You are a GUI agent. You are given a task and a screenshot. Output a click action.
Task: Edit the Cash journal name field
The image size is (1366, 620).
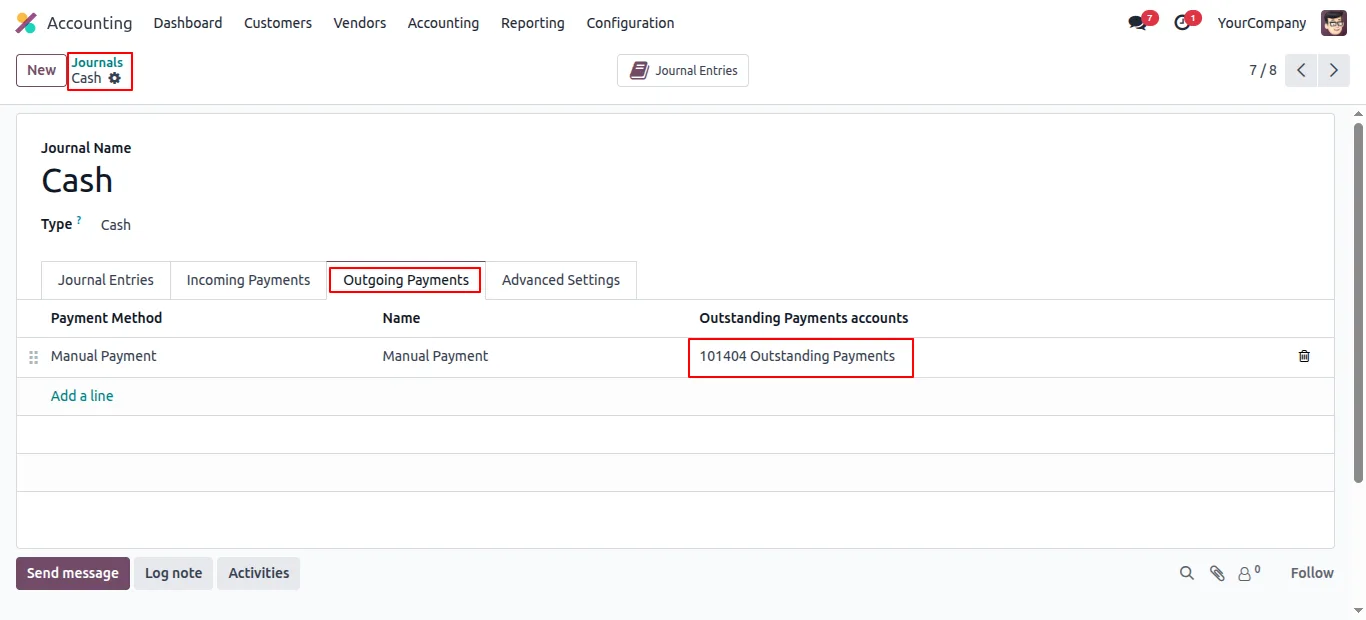click(77, 181)
